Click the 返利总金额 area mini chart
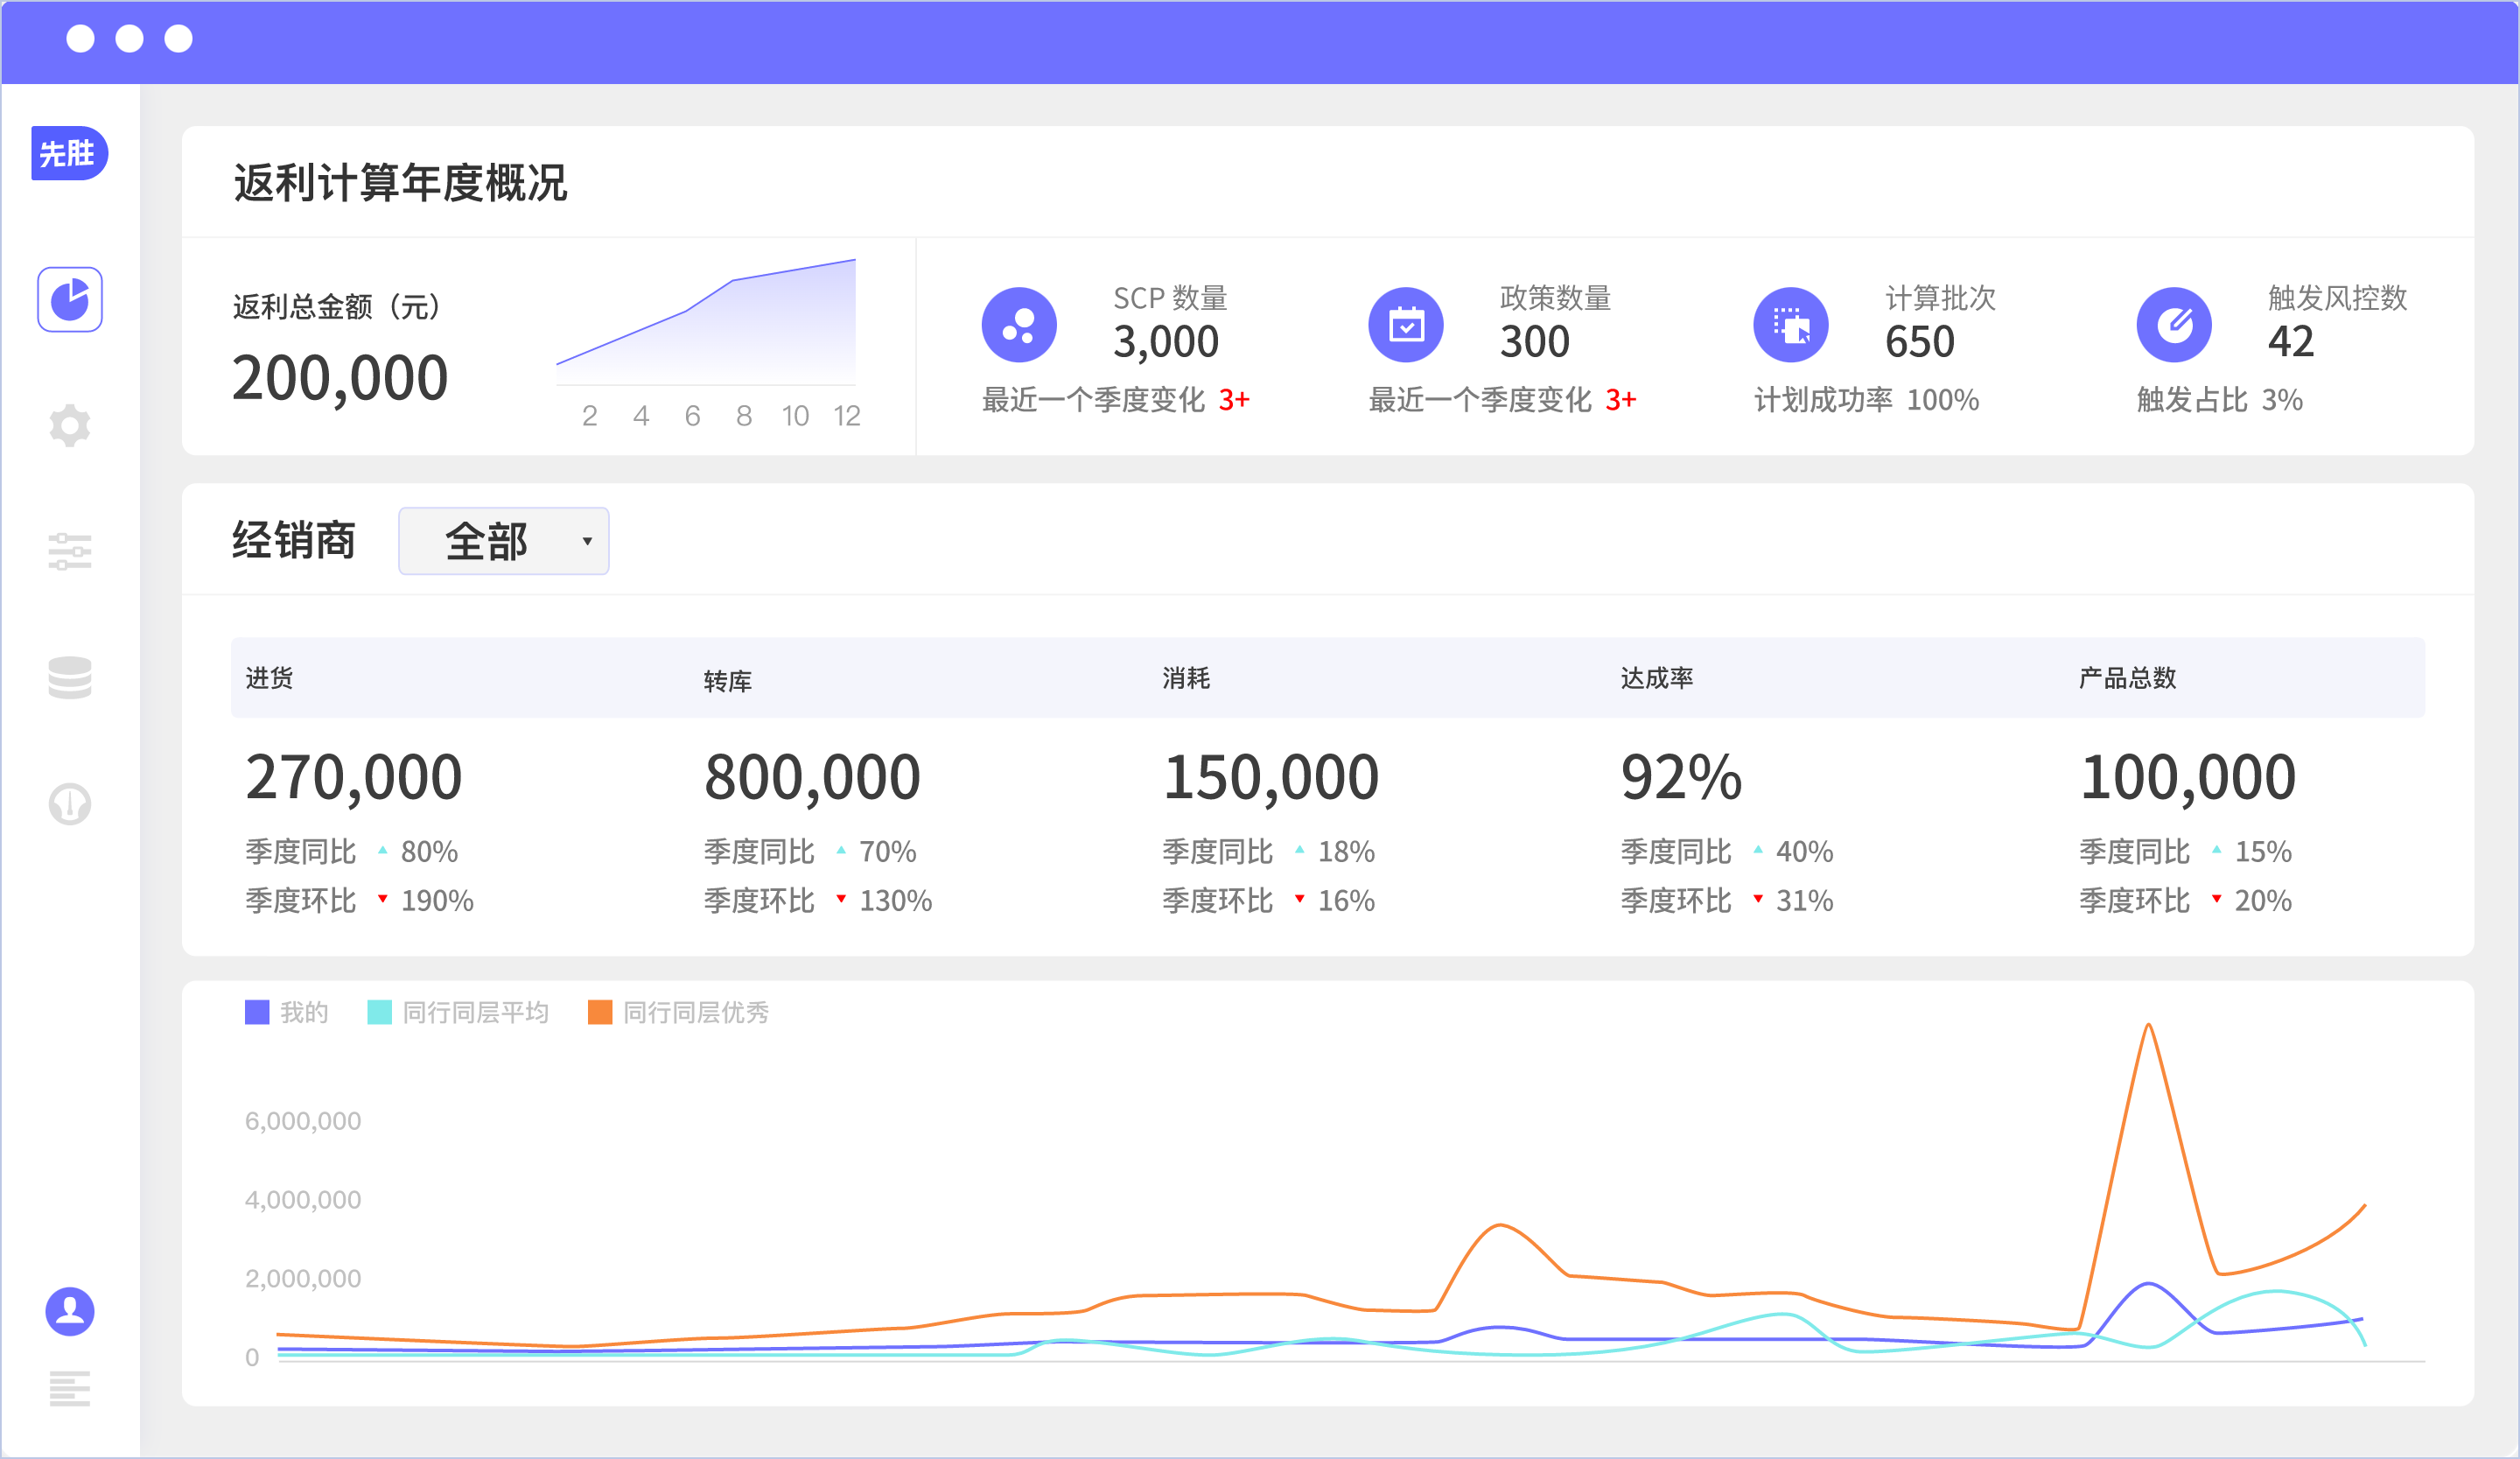The height and width of the screenshot is (1459, 2520). point(706,322)
